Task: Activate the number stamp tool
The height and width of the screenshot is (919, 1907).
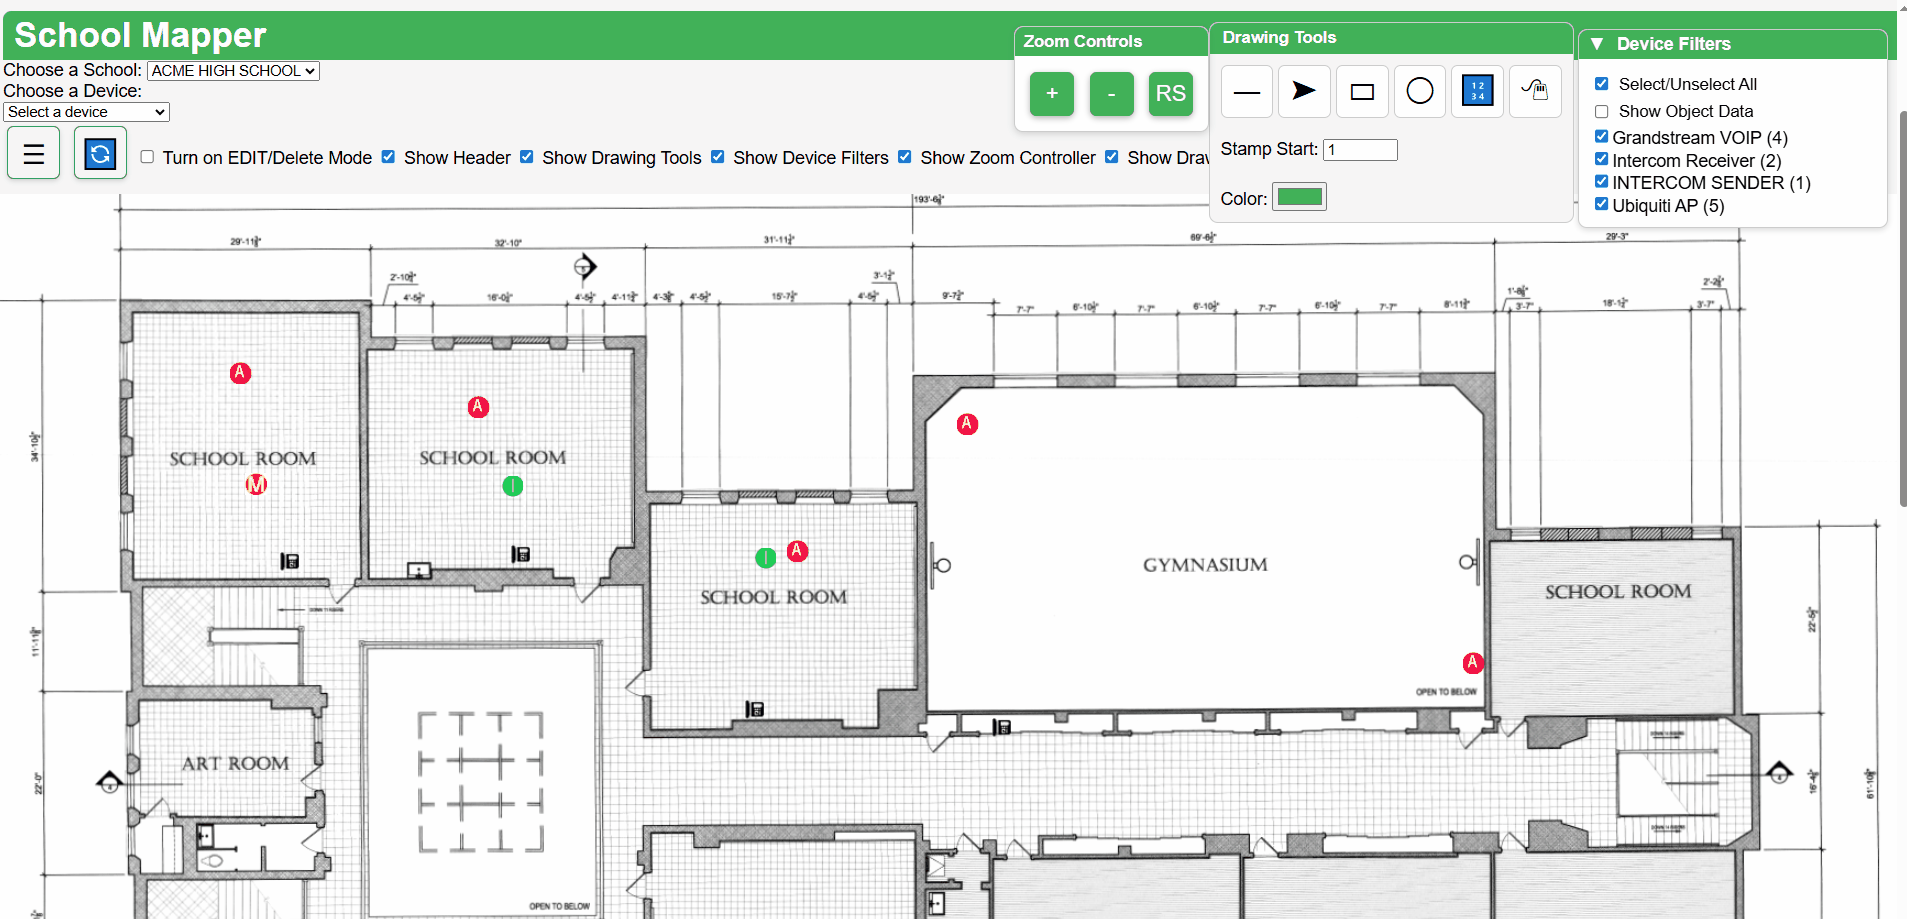Action: pos(1477,92)
